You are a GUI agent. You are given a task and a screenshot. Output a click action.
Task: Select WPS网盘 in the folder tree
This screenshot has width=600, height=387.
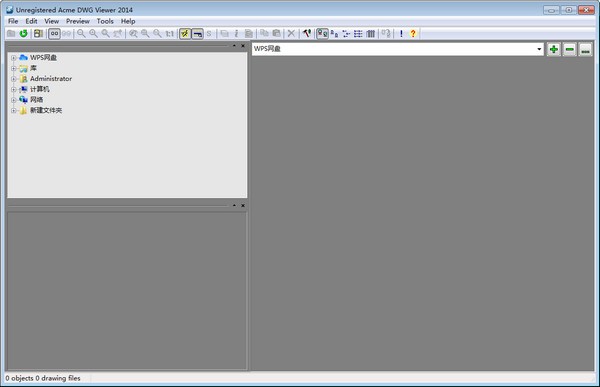[x=43, y=58]
